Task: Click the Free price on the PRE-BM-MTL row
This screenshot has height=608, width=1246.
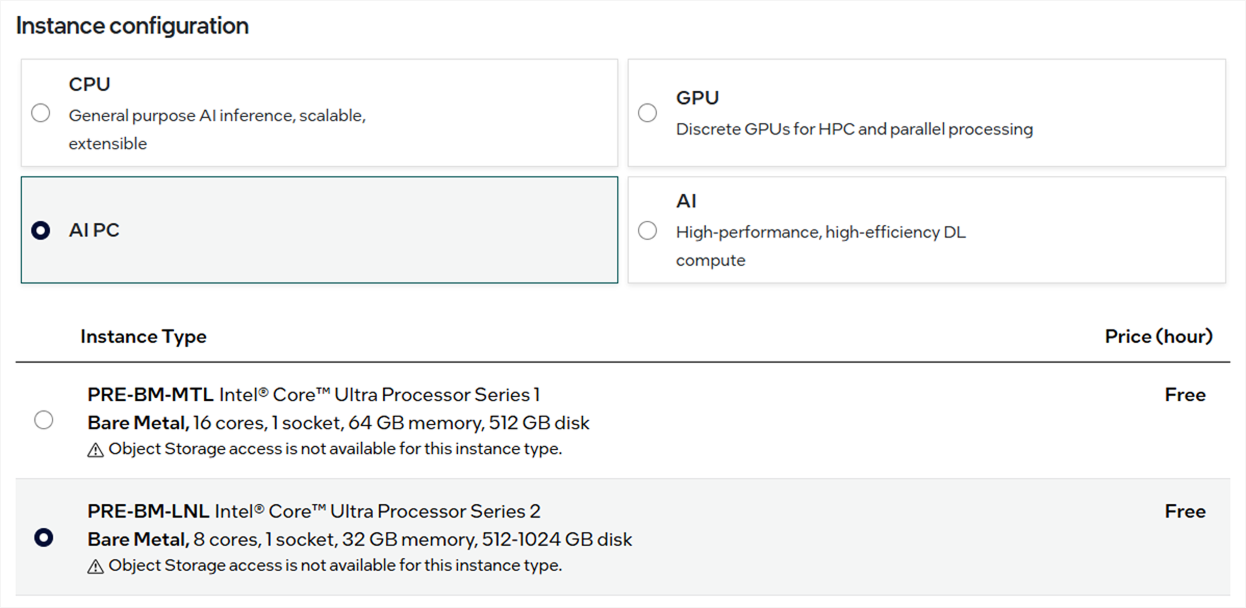Action: click(x=1184, y=395)
